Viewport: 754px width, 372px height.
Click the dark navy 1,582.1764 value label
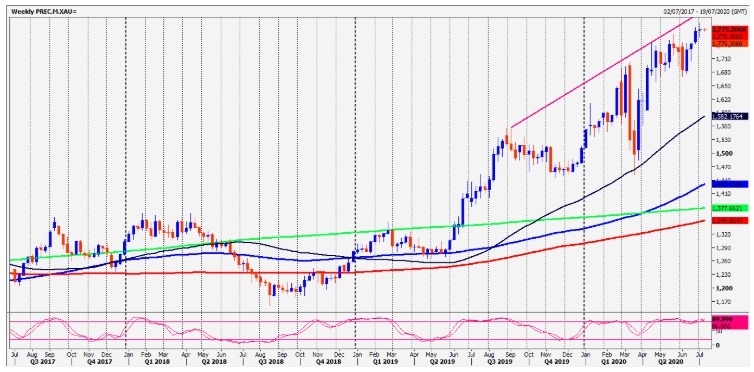[729, 116]
